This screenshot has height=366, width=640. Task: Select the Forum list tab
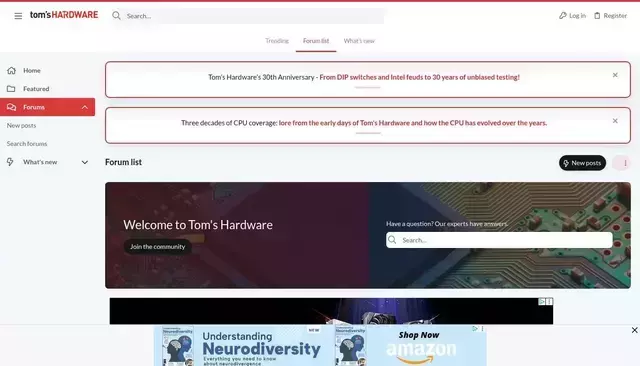316,41
